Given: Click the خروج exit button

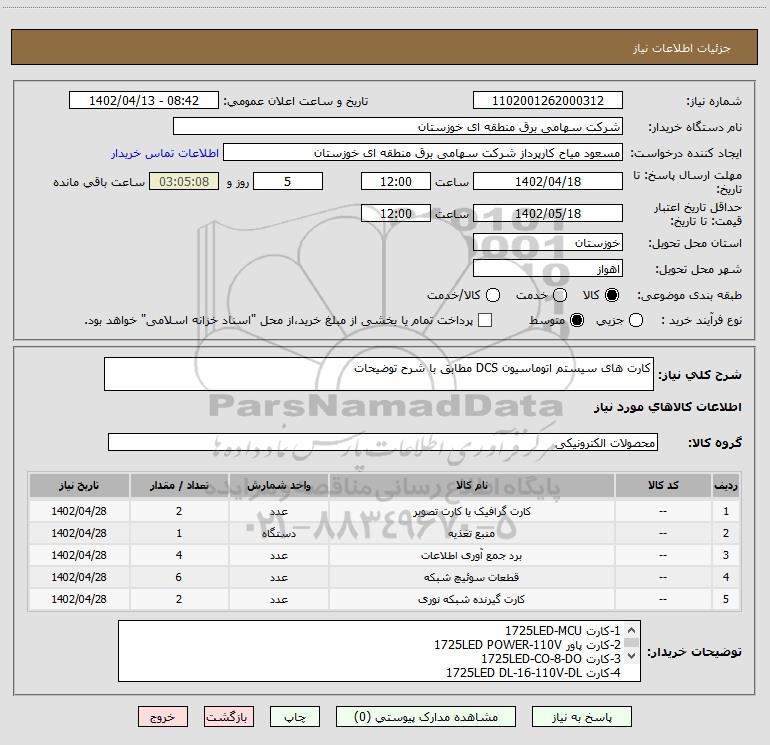Looking at the screenshot, I should (163, 717).
